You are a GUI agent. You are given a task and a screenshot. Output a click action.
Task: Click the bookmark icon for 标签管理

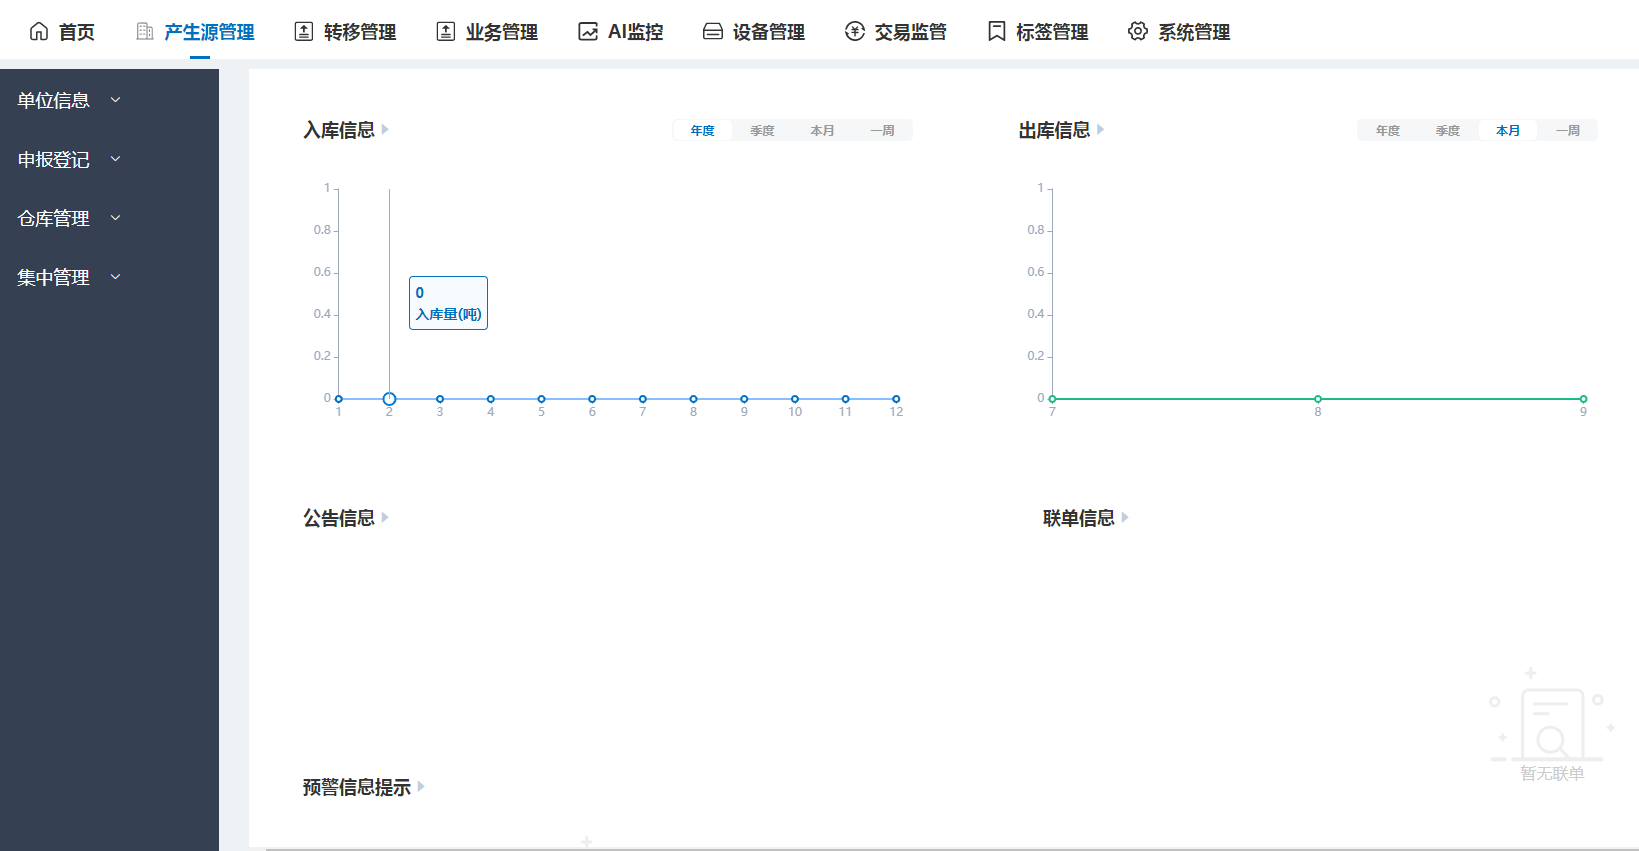pos(997,32)
